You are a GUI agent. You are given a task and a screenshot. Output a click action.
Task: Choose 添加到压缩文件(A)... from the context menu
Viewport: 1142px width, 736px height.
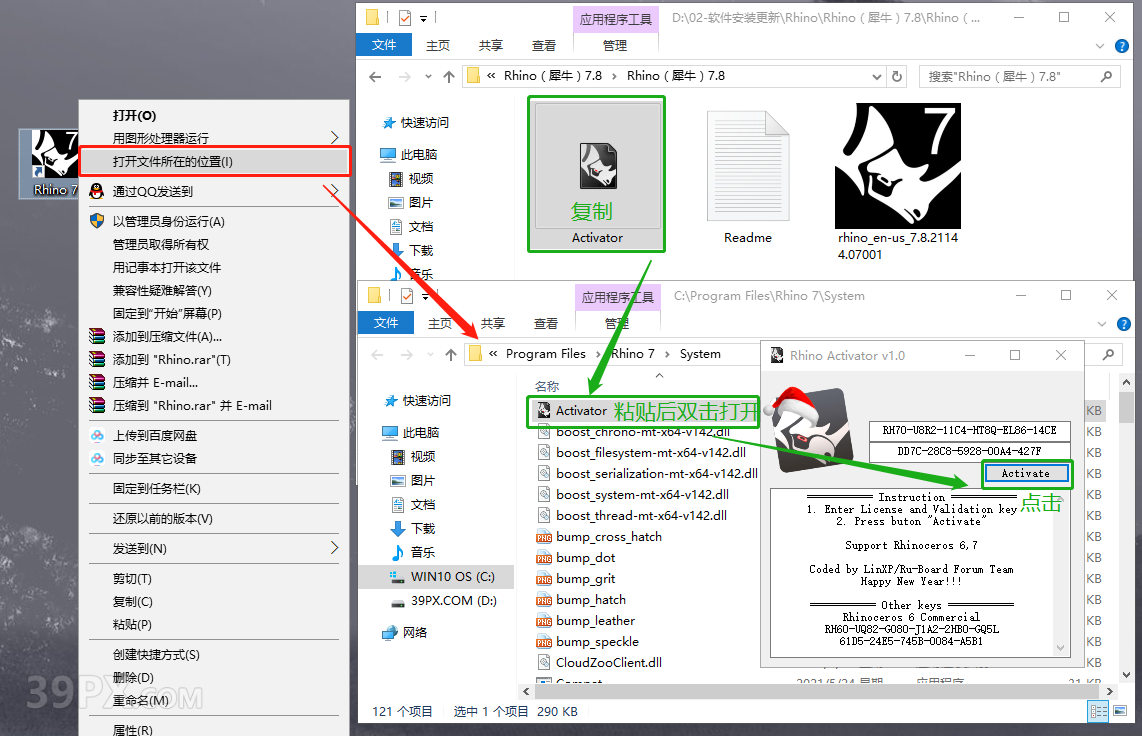(x=214, y=336)
